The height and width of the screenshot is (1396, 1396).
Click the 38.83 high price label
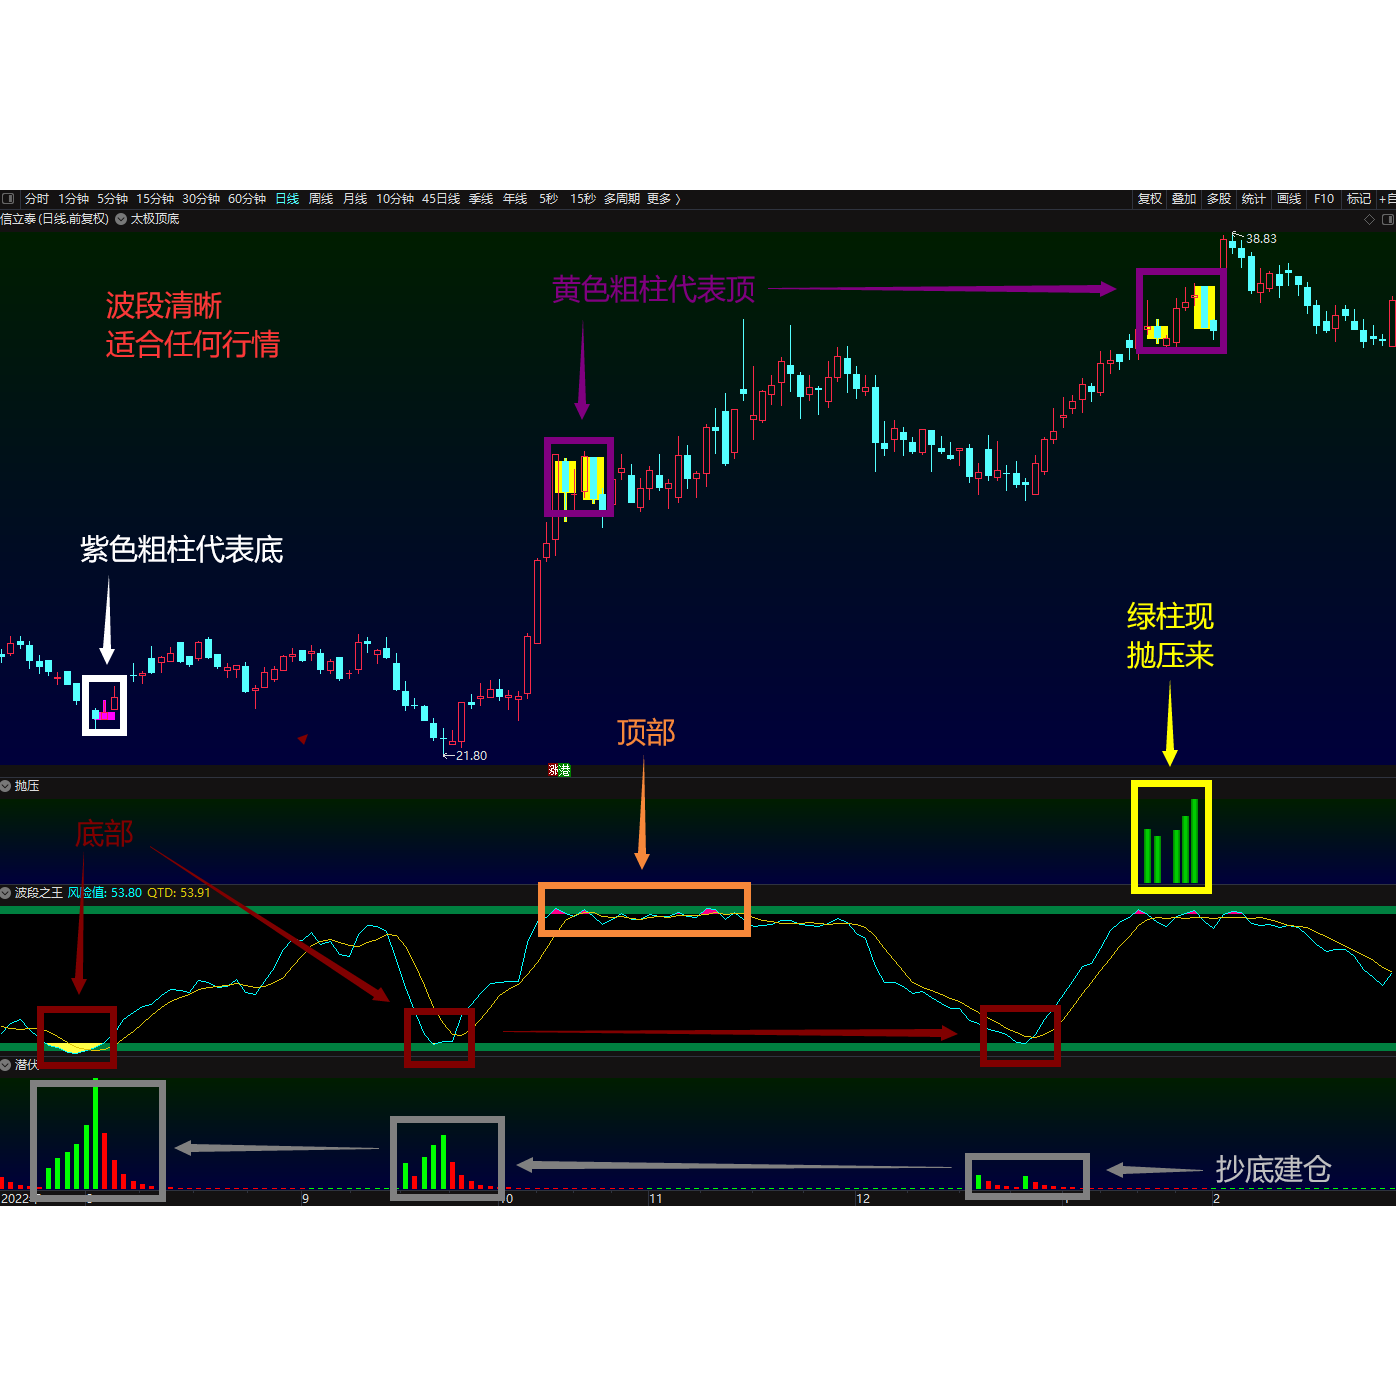[1261, 239]
